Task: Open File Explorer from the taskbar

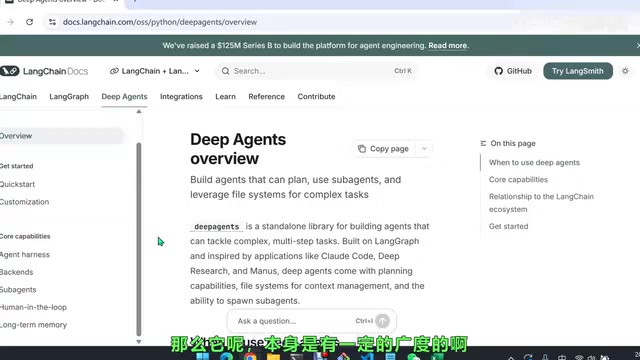Action: [x=273, y=357]
